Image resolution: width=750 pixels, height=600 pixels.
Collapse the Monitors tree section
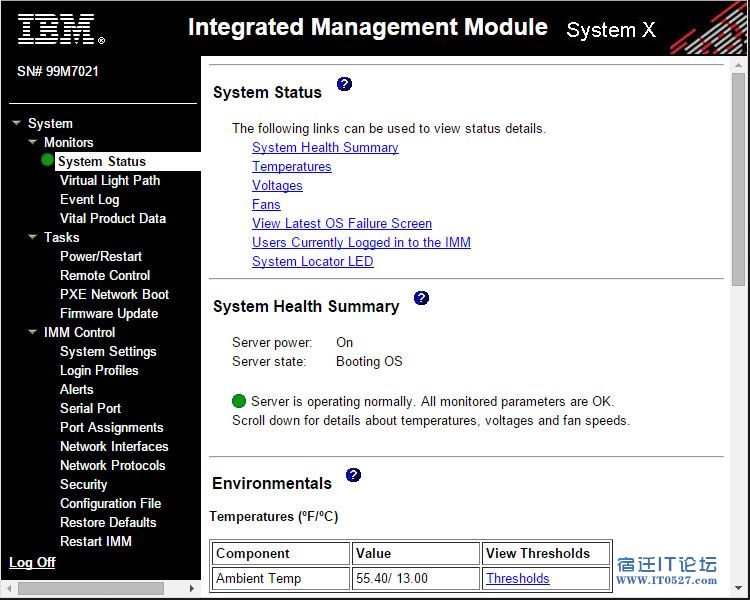(33, 142)
